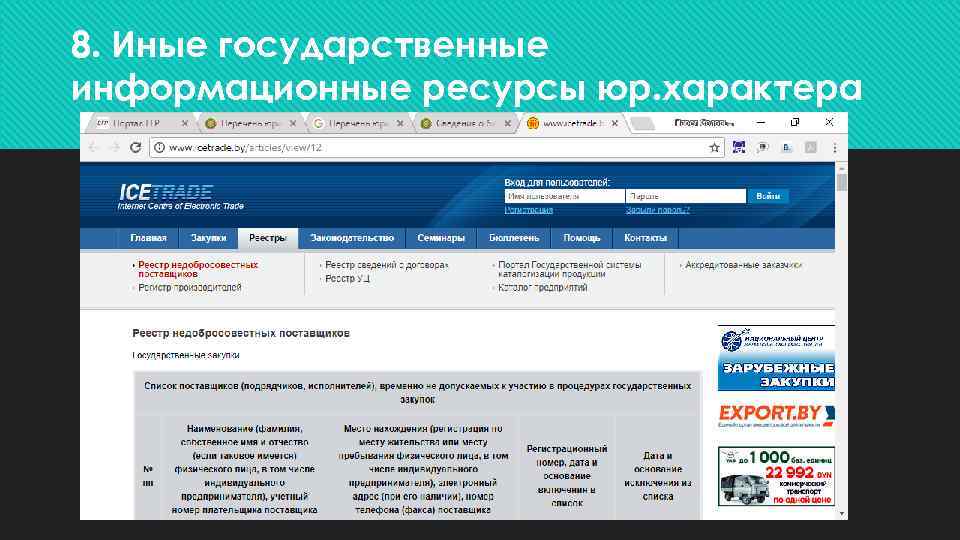
Task: Select the 'Реестры' menu item
Action: [268, 238]
